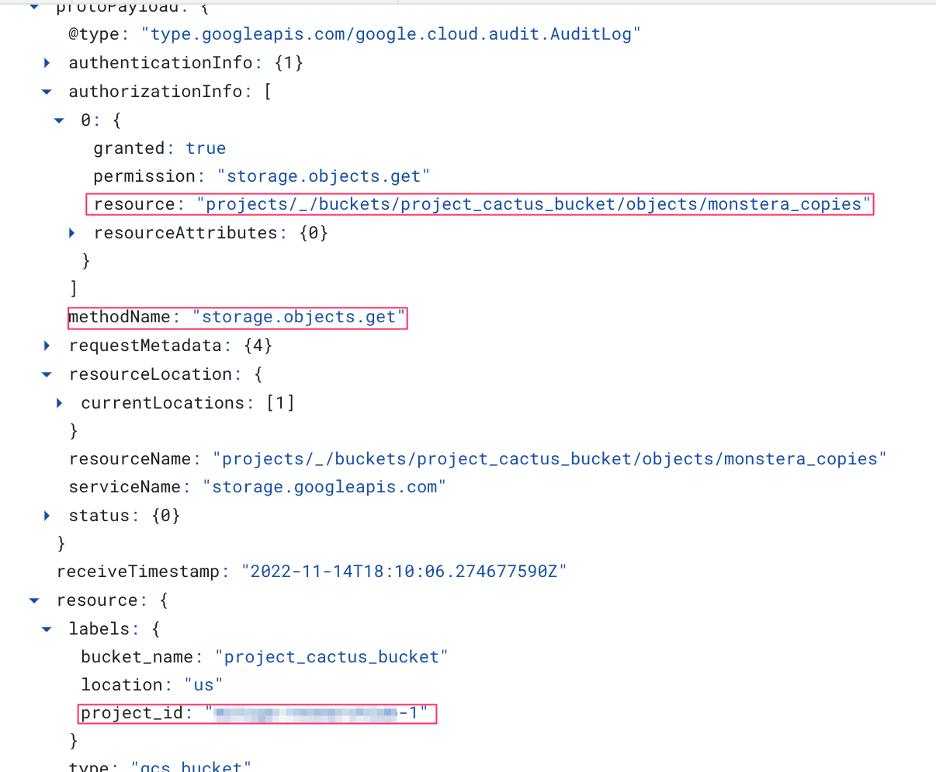Expand the status node
The width and height of the screenshot is (936, 772).
(x=47, y=515)
